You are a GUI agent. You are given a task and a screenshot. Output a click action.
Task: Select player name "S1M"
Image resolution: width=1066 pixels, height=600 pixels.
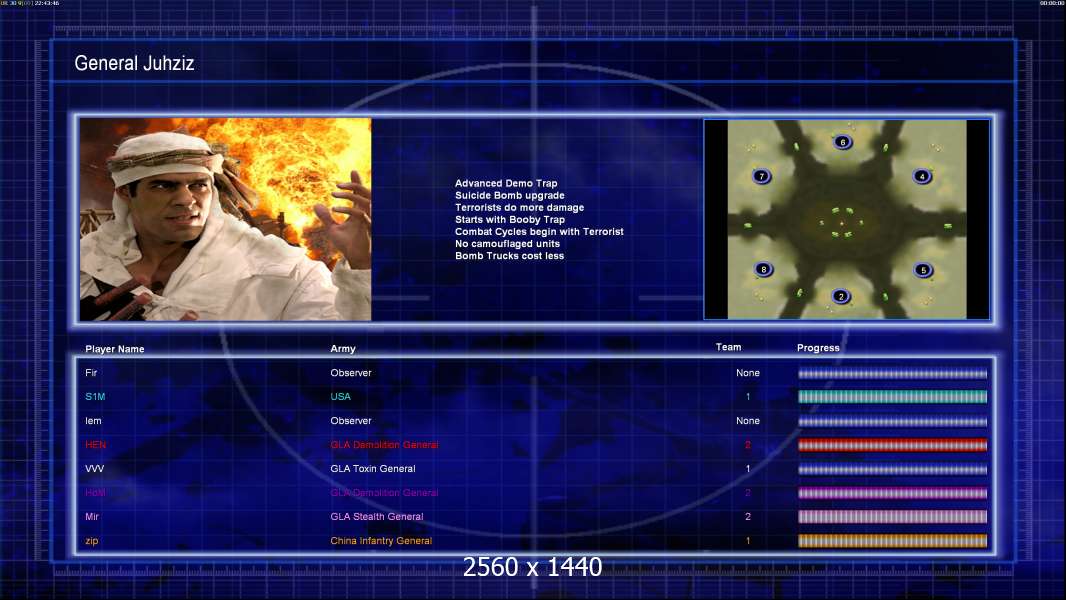coord(95,397)
